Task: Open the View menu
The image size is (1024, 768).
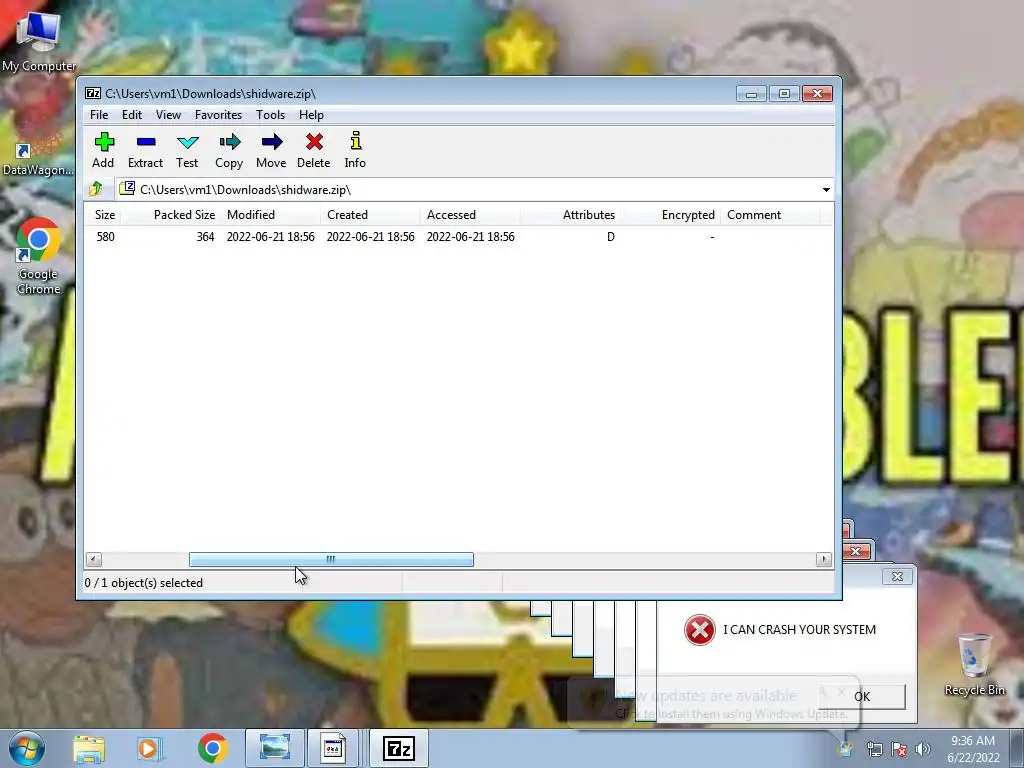Action: (168, 115)
